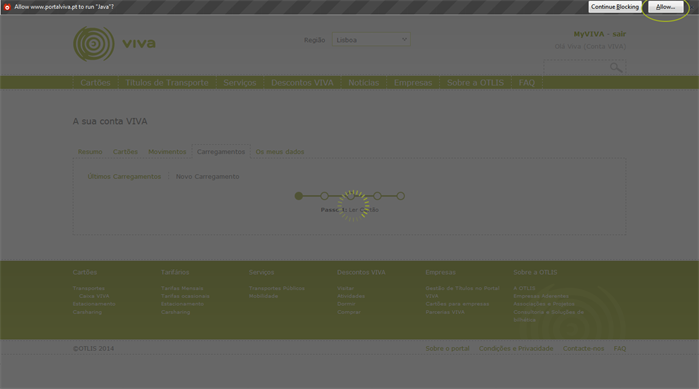Click the MyVIVA - sair link
The height and width of the screenshot is (389, 699).
[x=600, y=34]
